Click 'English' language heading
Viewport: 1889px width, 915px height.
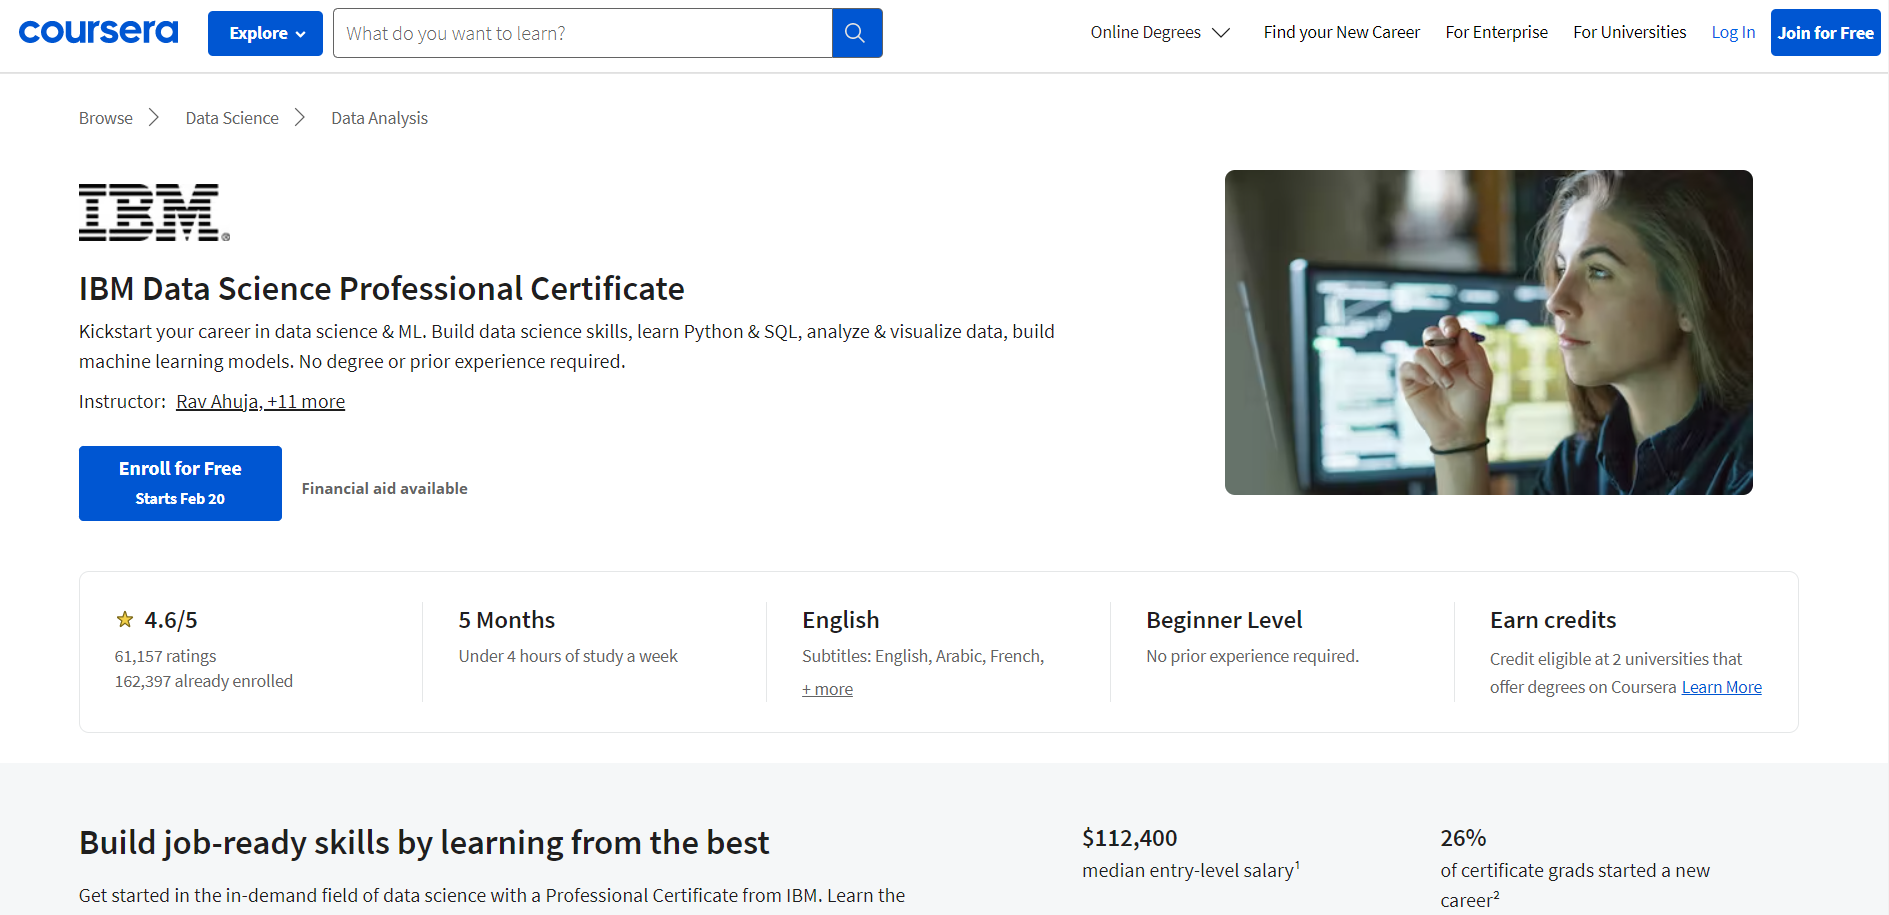(840, 620)
